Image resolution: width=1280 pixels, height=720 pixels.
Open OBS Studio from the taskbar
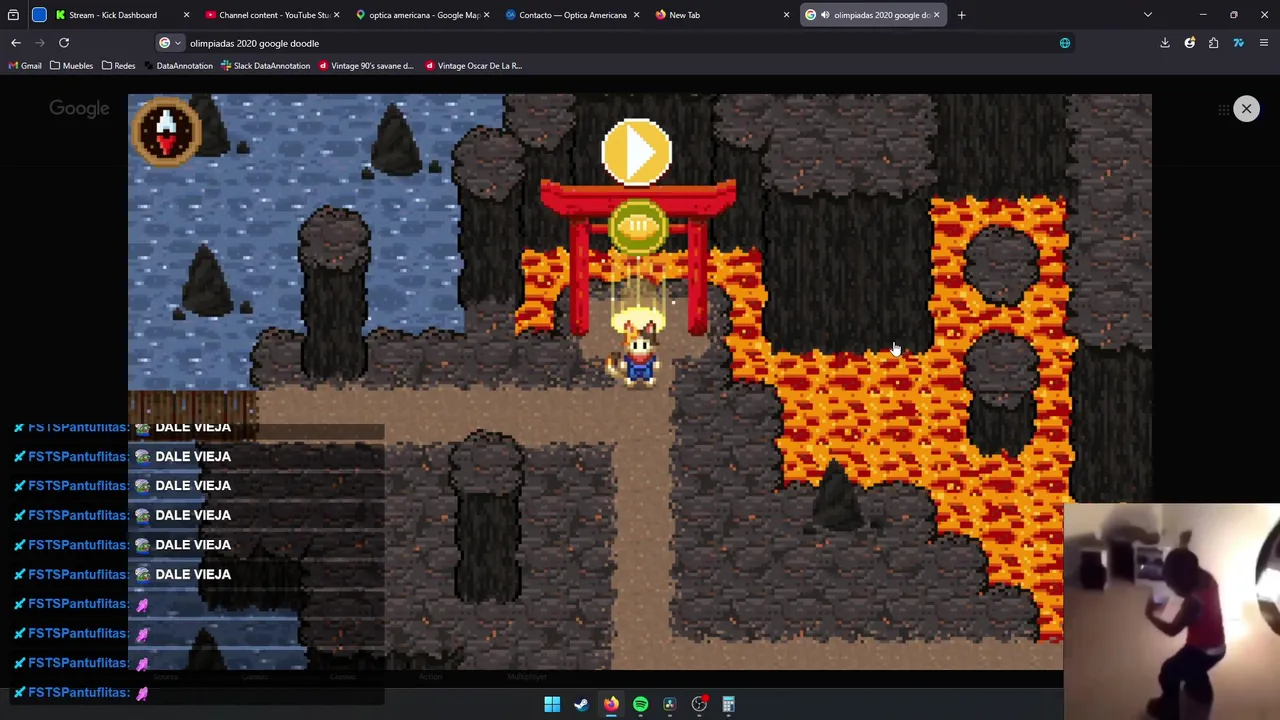click(699, 704)
